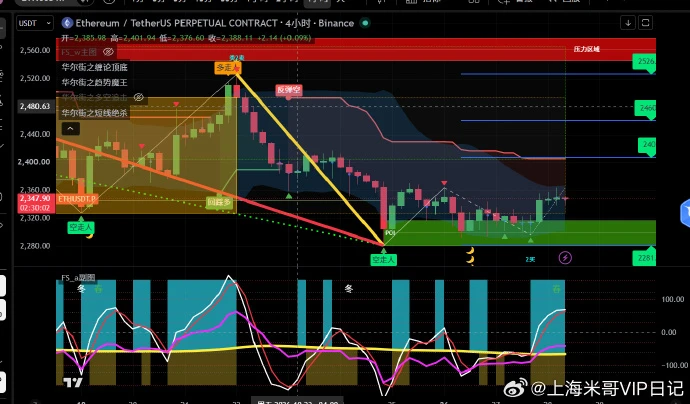Select the FS_a副图 sub-chart legend

(78, 278)
